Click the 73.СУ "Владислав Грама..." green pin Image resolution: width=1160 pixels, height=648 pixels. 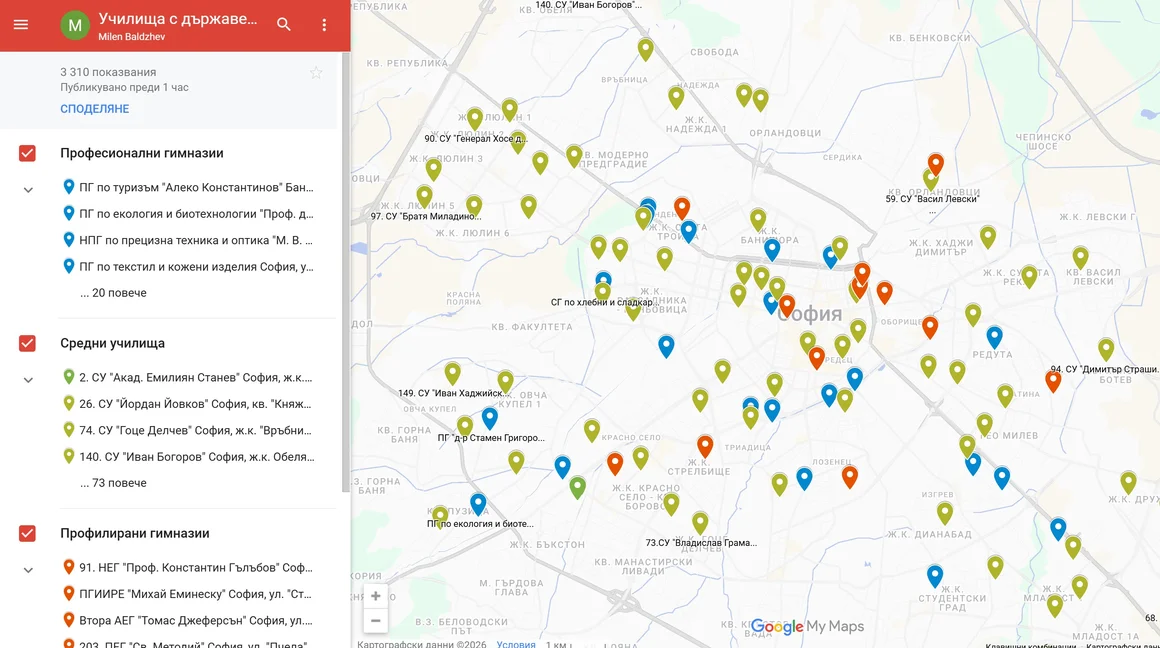tap(700, 522)
